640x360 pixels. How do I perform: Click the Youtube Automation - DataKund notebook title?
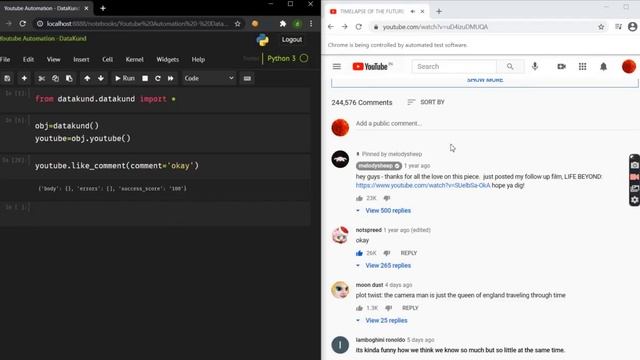coord(43,38)
